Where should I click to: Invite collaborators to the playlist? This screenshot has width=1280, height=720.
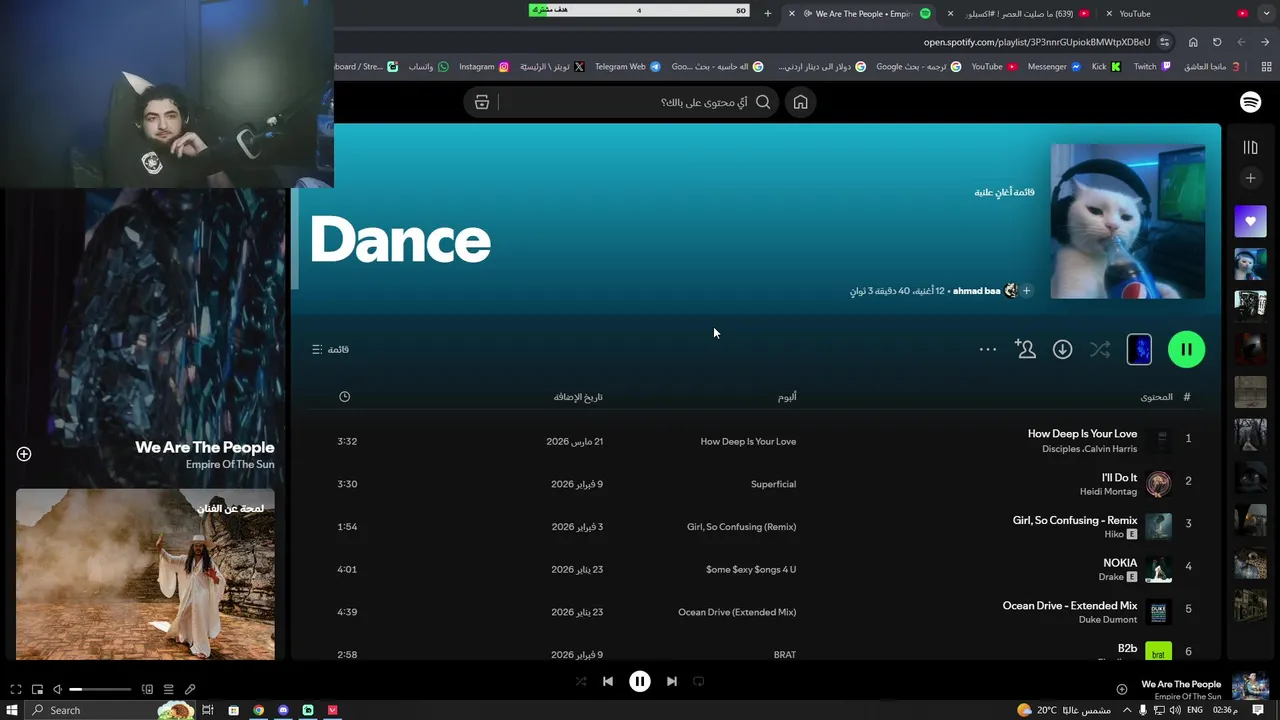click(x=1025, y=349)
